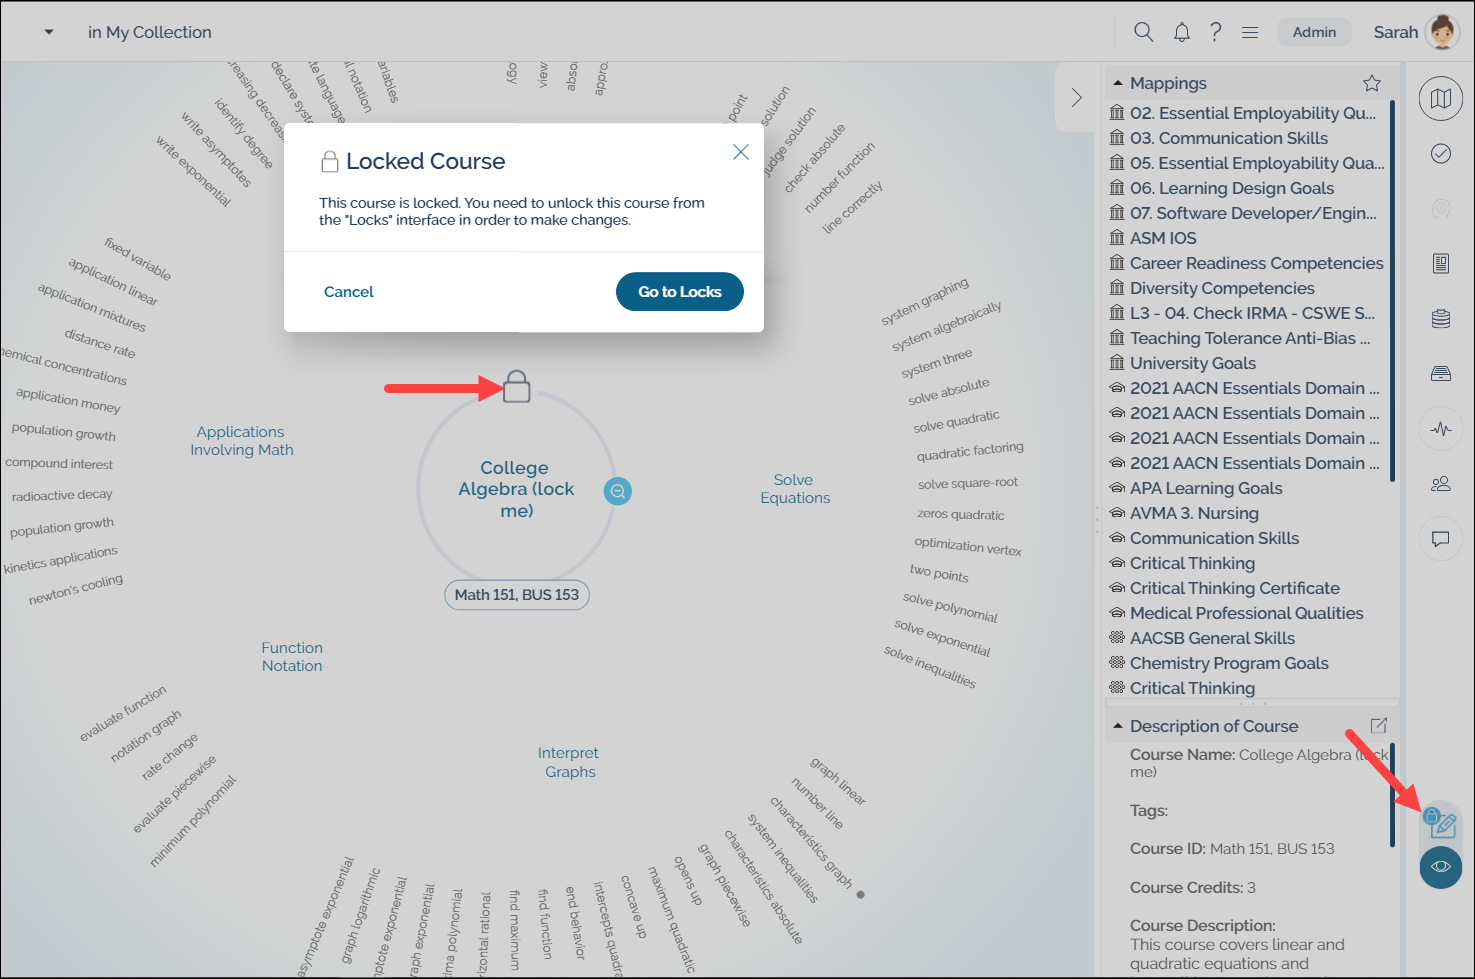Select Critical Thinking Certificate mapping

pos(1234,588)
